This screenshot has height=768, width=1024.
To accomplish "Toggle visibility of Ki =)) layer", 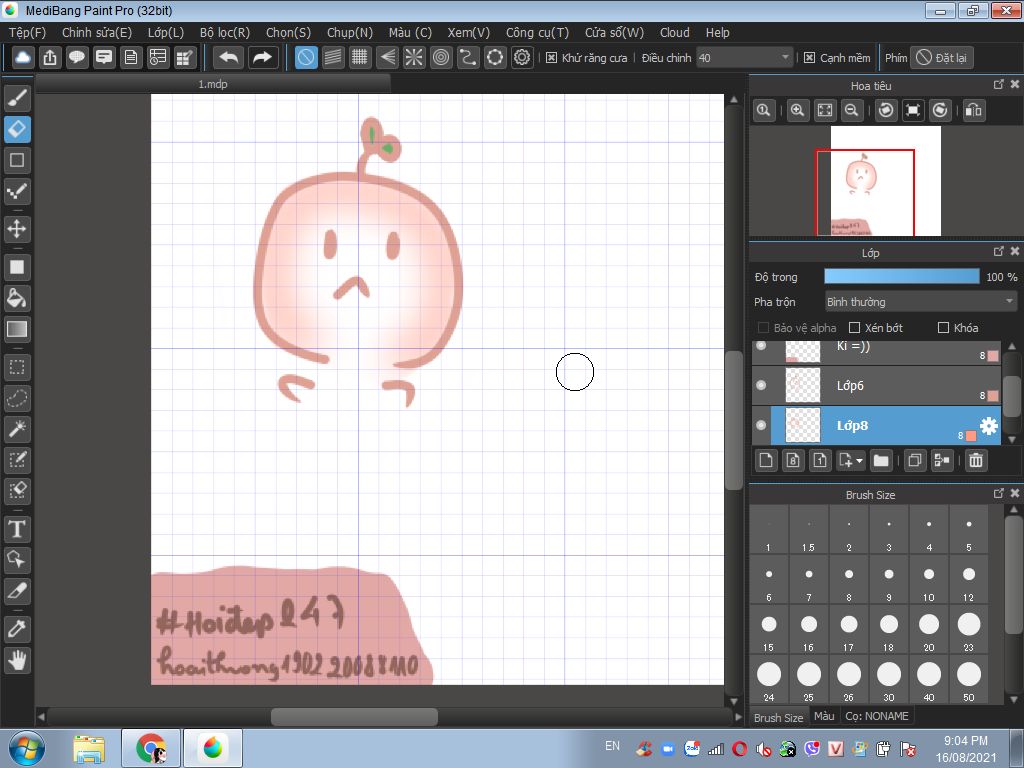I will (761, 345).
